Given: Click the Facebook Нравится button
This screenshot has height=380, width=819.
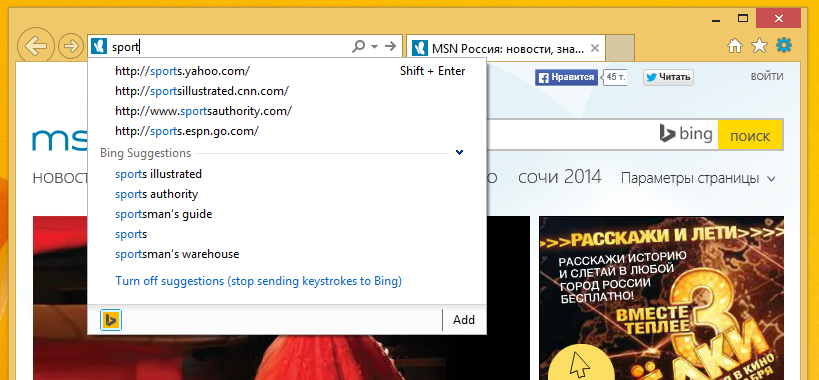Looking at the screenshot, I should [566, 77].
